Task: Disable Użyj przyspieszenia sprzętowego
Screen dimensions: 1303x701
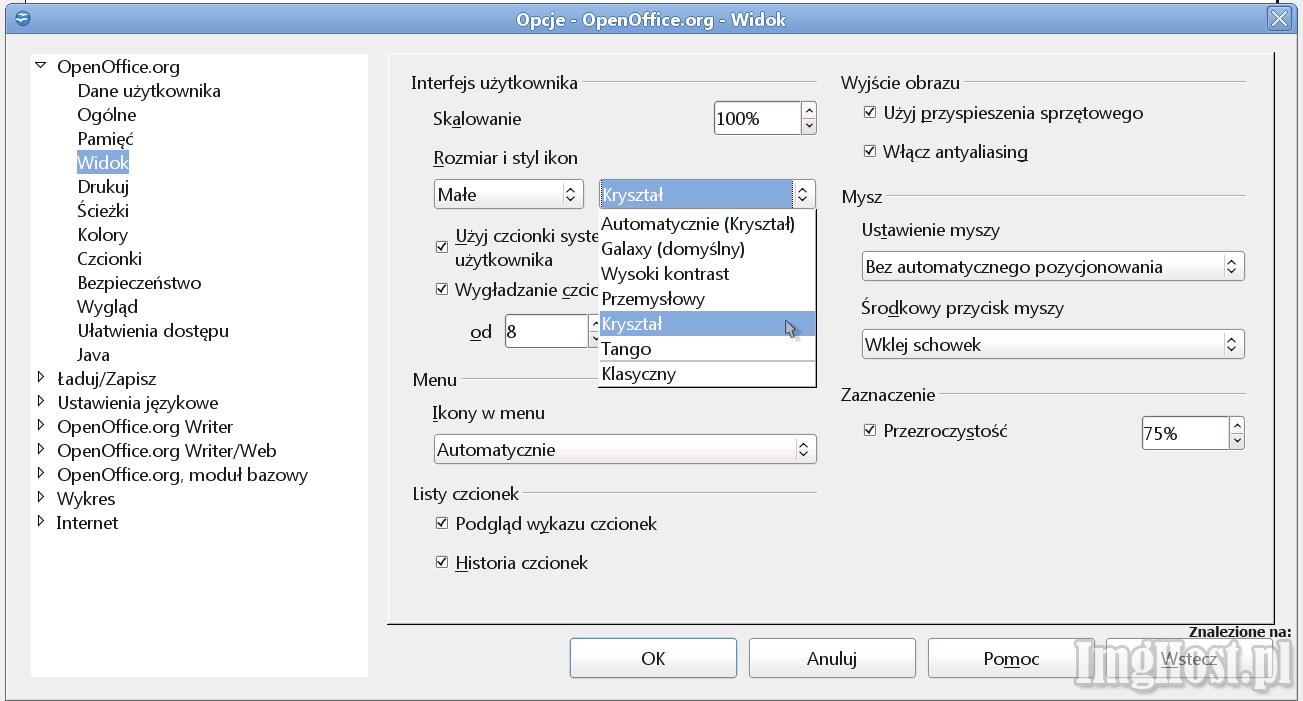Action: click(870, 113)
